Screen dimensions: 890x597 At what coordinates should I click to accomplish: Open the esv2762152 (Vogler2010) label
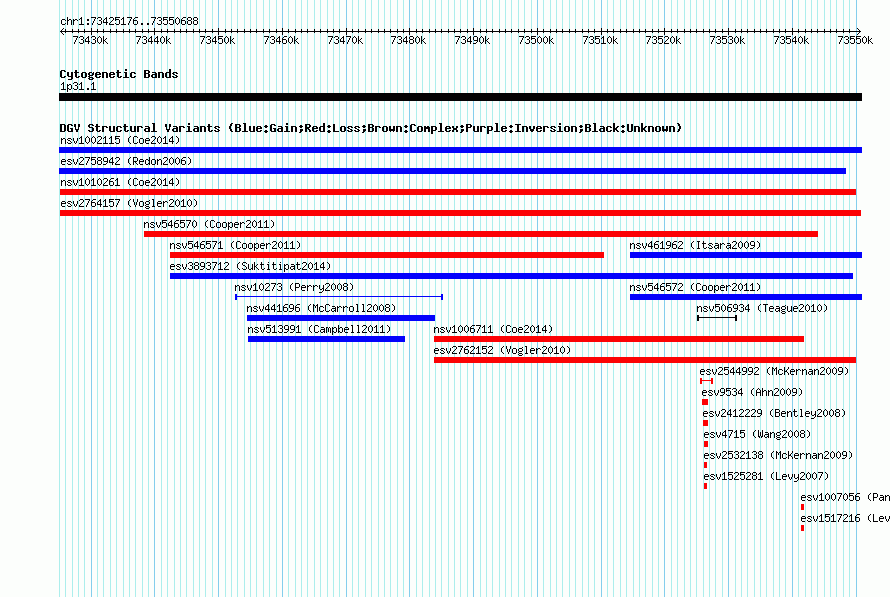coord(502,350)
